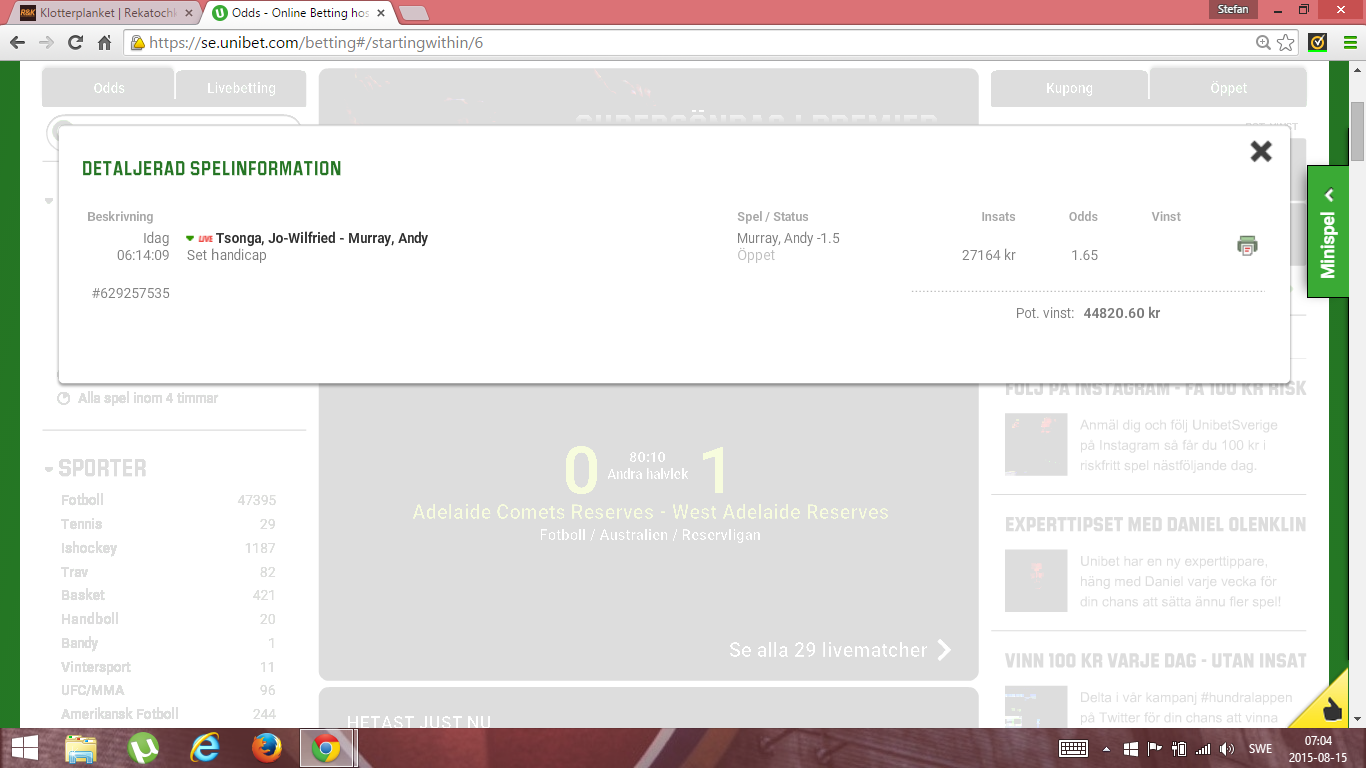
Task: Open Tsonga, Jo-Wilfried - Murray, Andy match
Action: coord(322,238)
